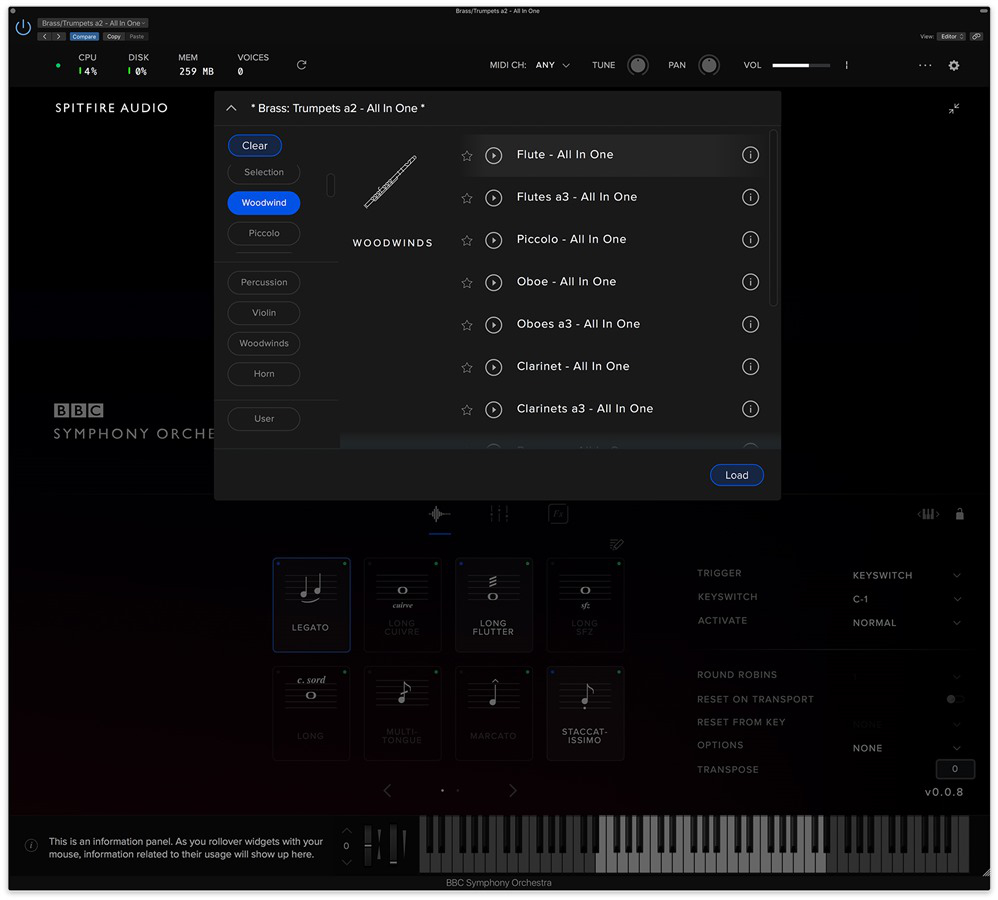The image size is (998, 900).
Task: Favorite Flute - All In One with star
Action: (x=467, y=155)
